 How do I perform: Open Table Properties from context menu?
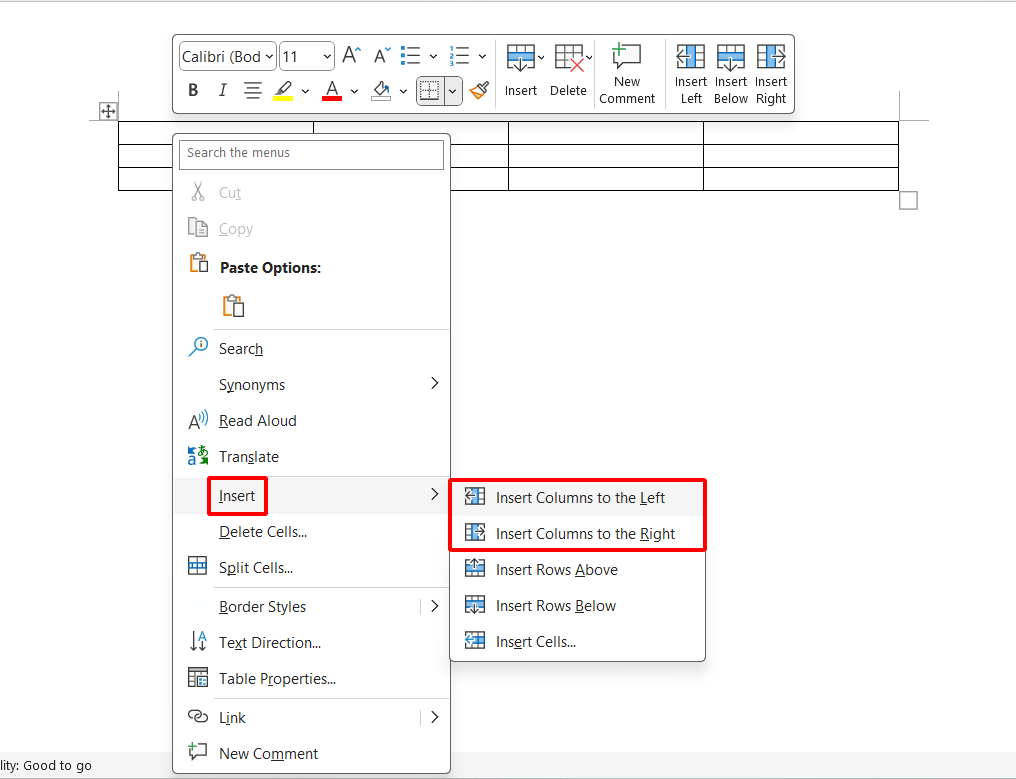click(277, 679)
